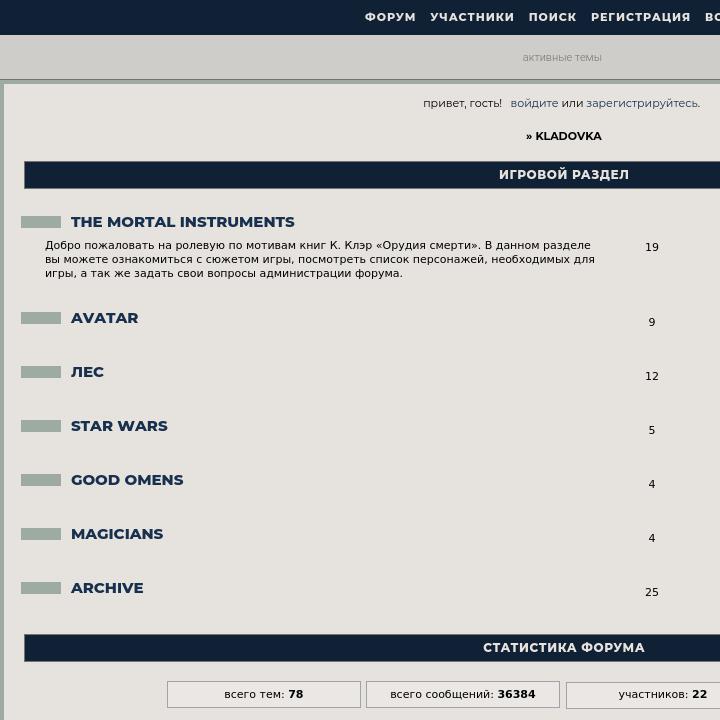Click the status icon beside Magicians
Screen dimensions: 720x720
pos(41,534)
